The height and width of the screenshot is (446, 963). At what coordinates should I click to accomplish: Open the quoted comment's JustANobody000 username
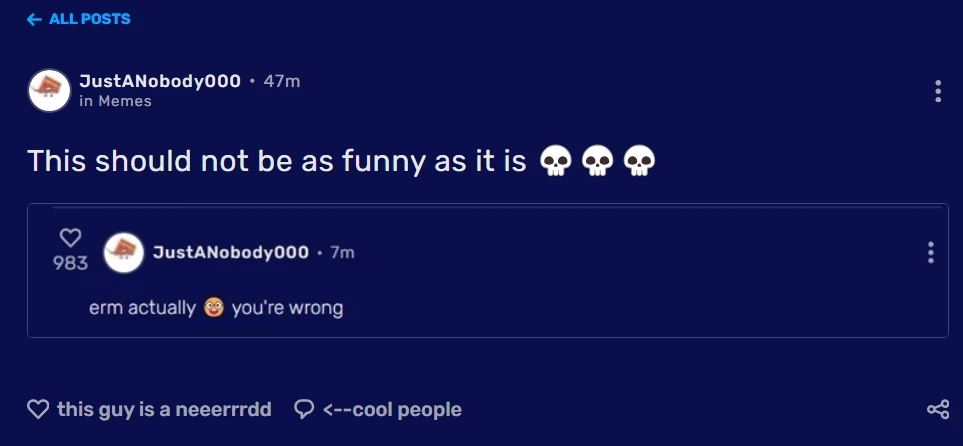coord(230,252)
